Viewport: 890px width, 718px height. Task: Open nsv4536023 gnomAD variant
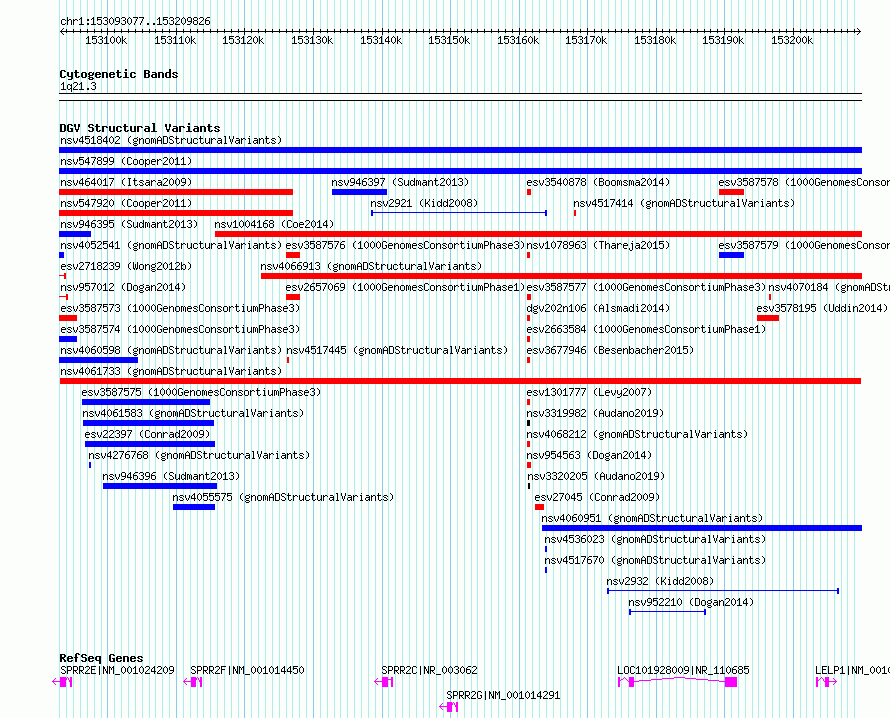point(655,539)
